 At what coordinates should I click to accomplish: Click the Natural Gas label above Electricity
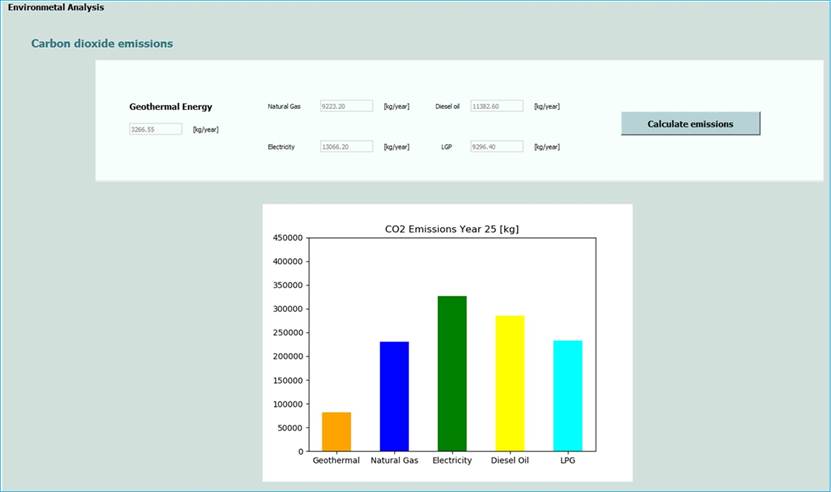click(285, 106)
